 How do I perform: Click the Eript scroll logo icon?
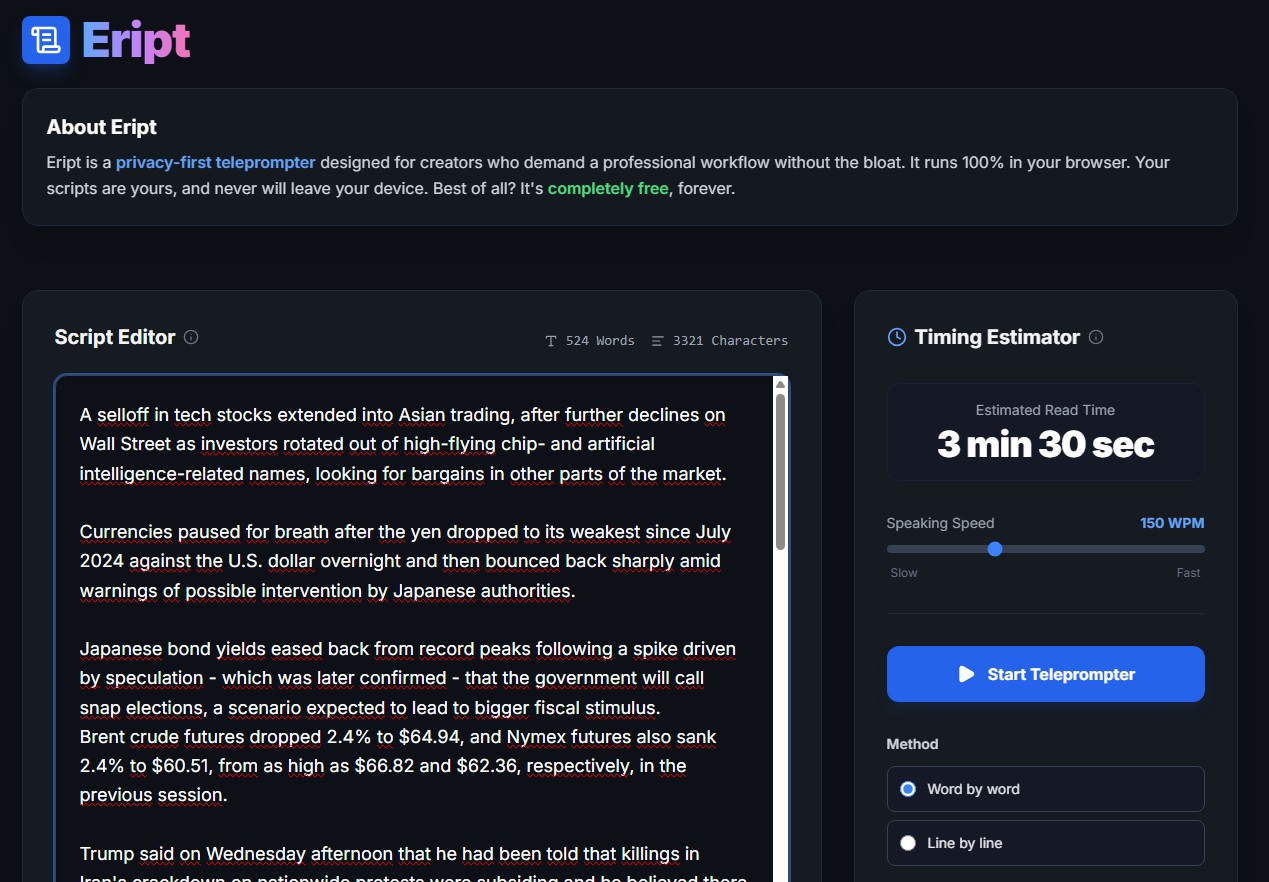46,40
